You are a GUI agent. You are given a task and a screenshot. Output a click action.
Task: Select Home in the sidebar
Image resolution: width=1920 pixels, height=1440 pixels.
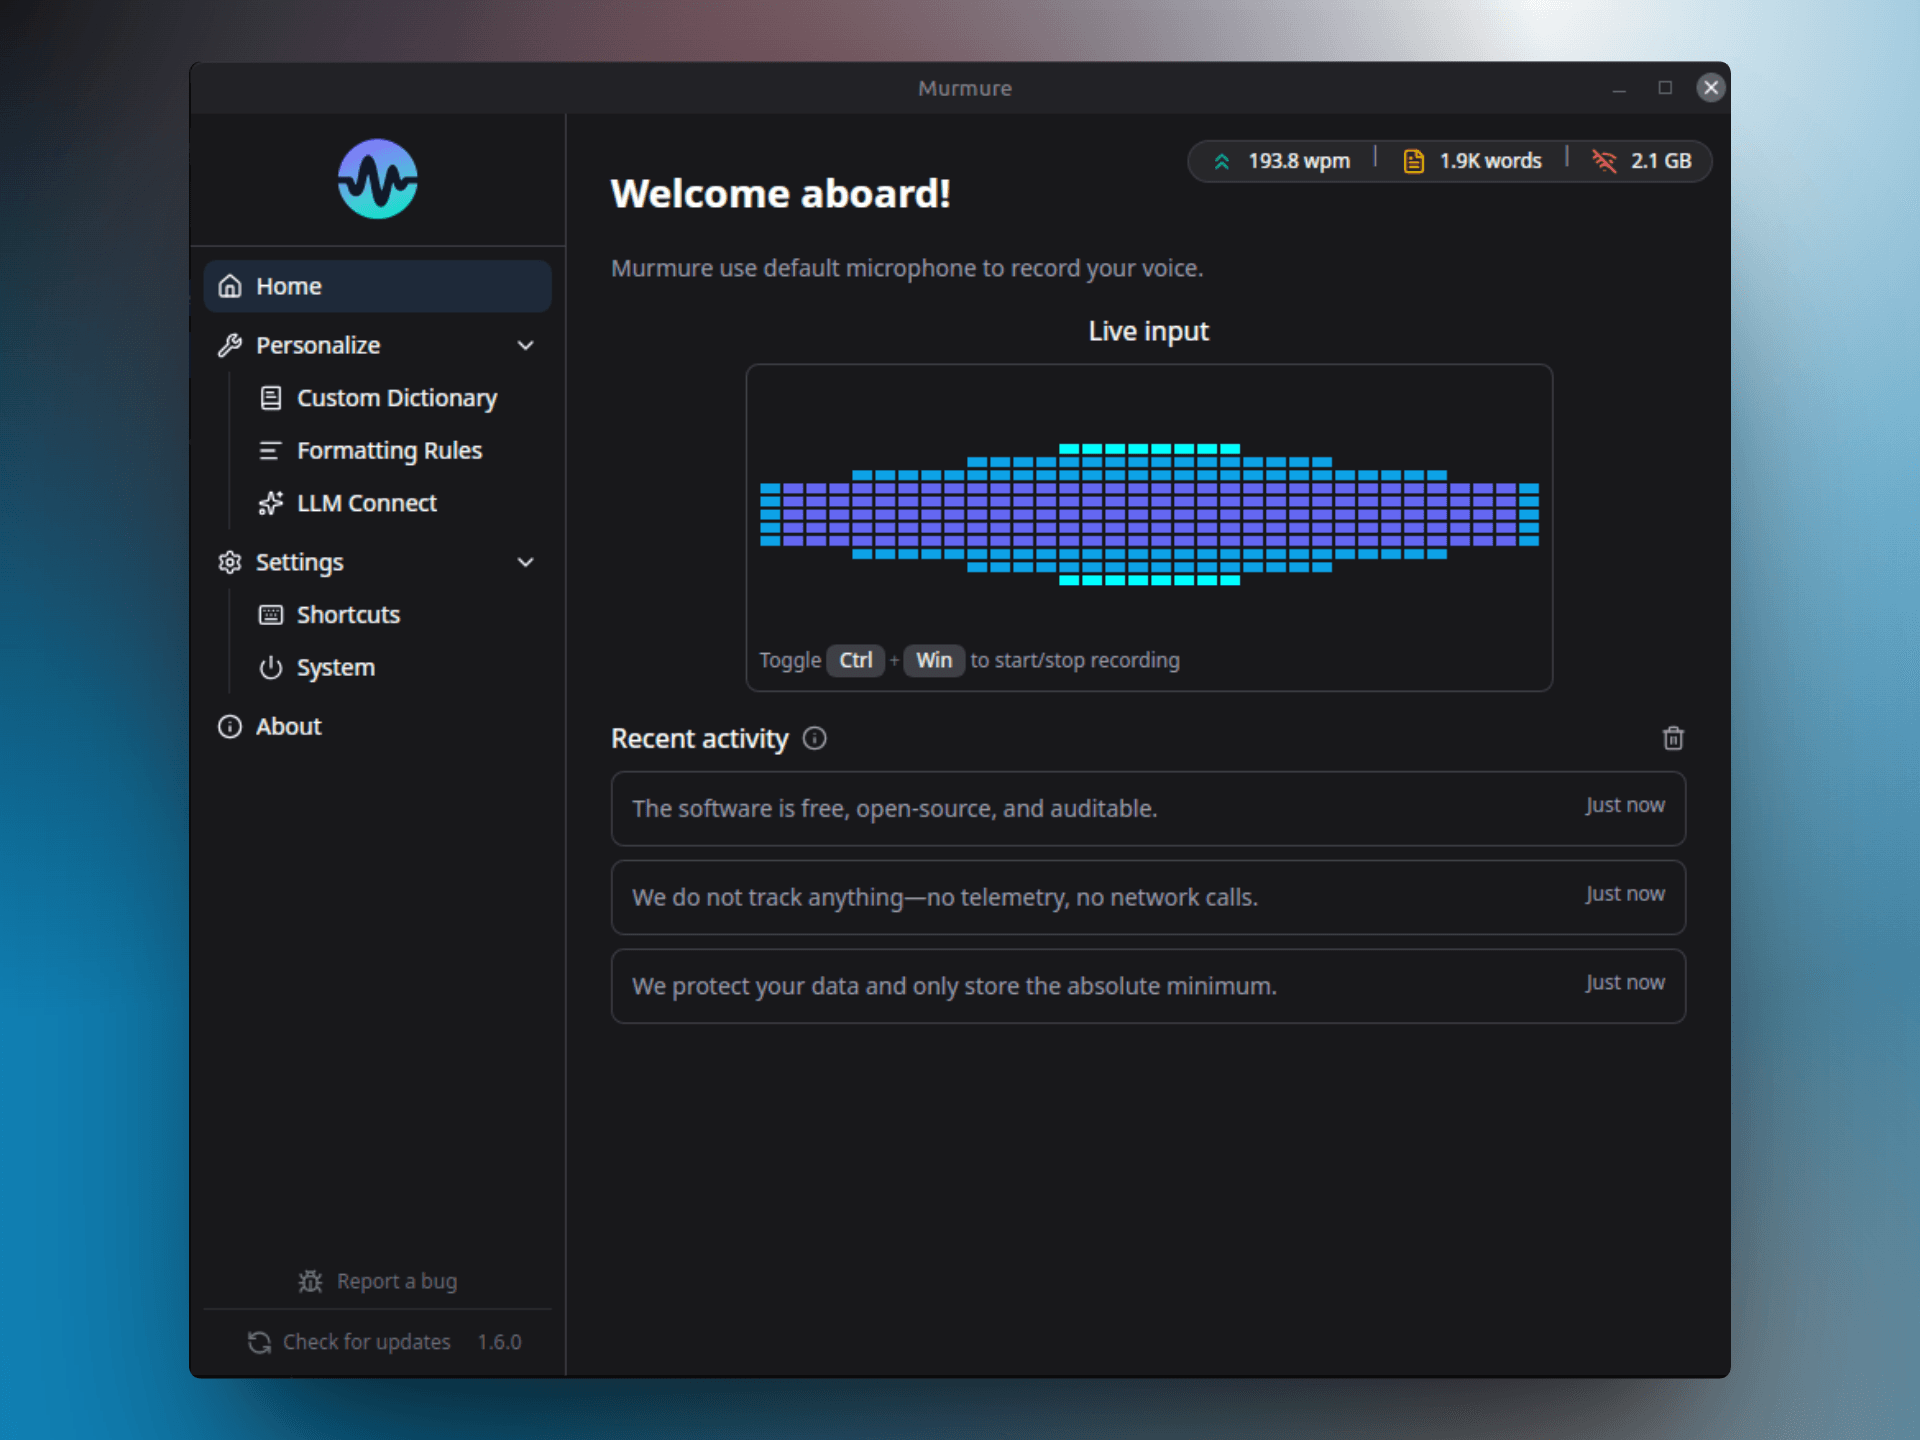(x=288, y=286)
